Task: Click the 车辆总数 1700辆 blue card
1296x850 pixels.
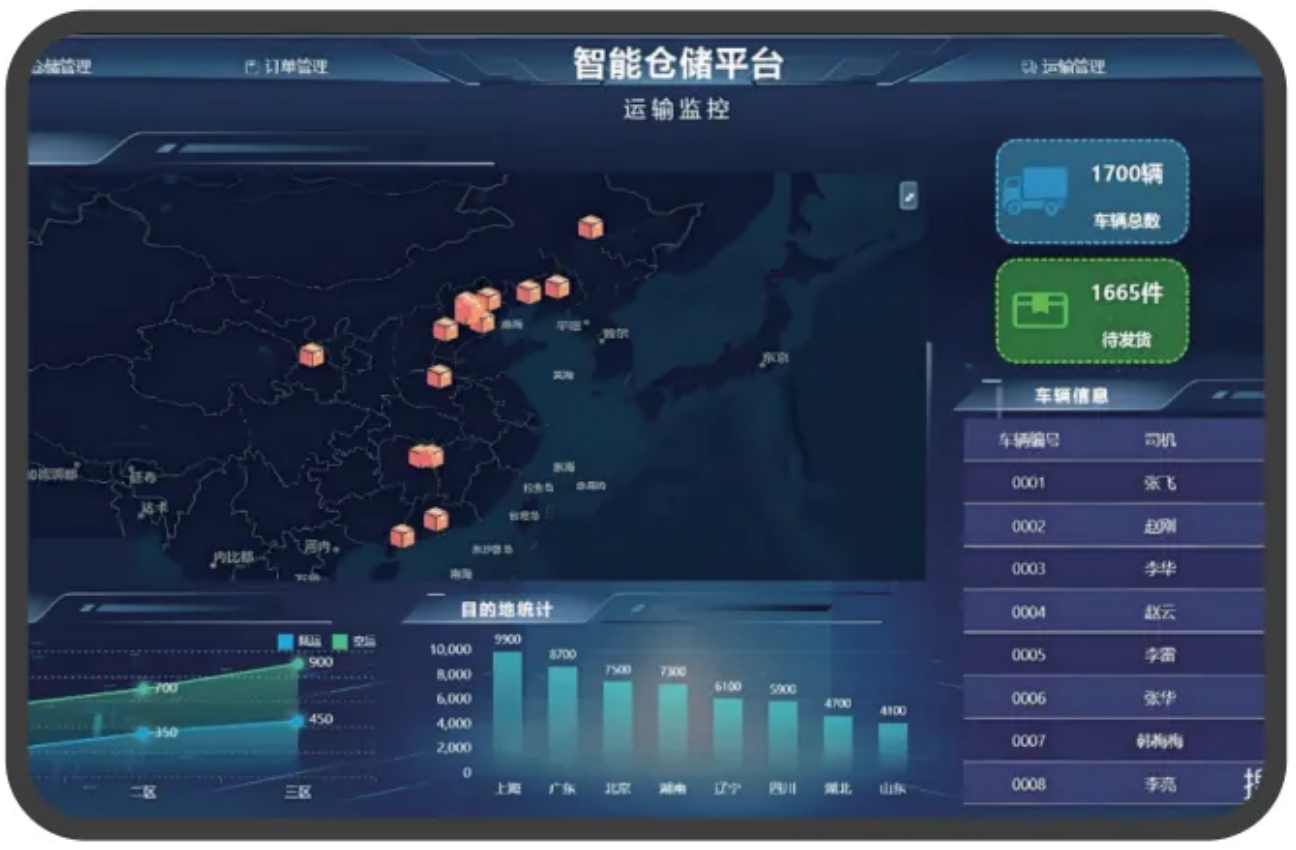Action: (1092, 191)
